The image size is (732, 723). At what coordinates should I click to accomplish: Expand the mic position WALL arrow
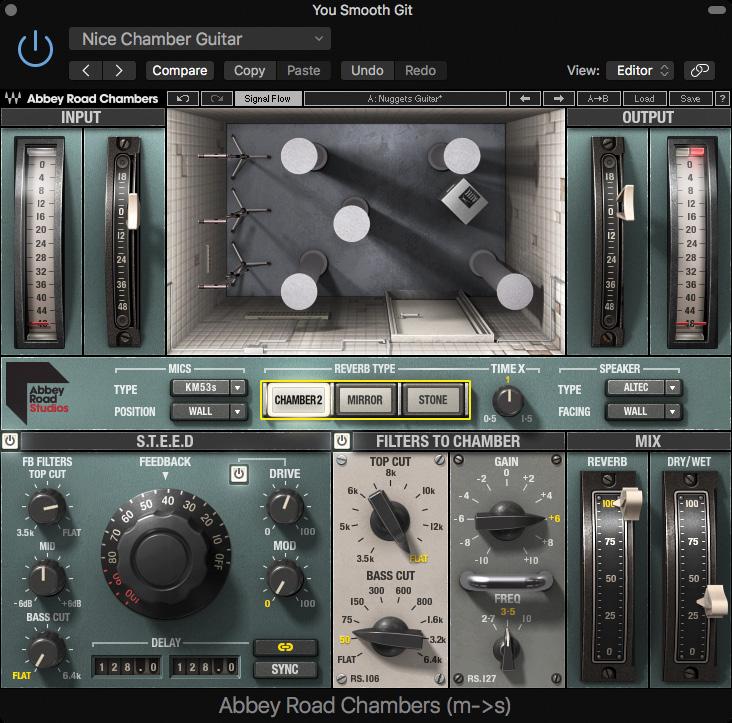(x=238, y=411)
